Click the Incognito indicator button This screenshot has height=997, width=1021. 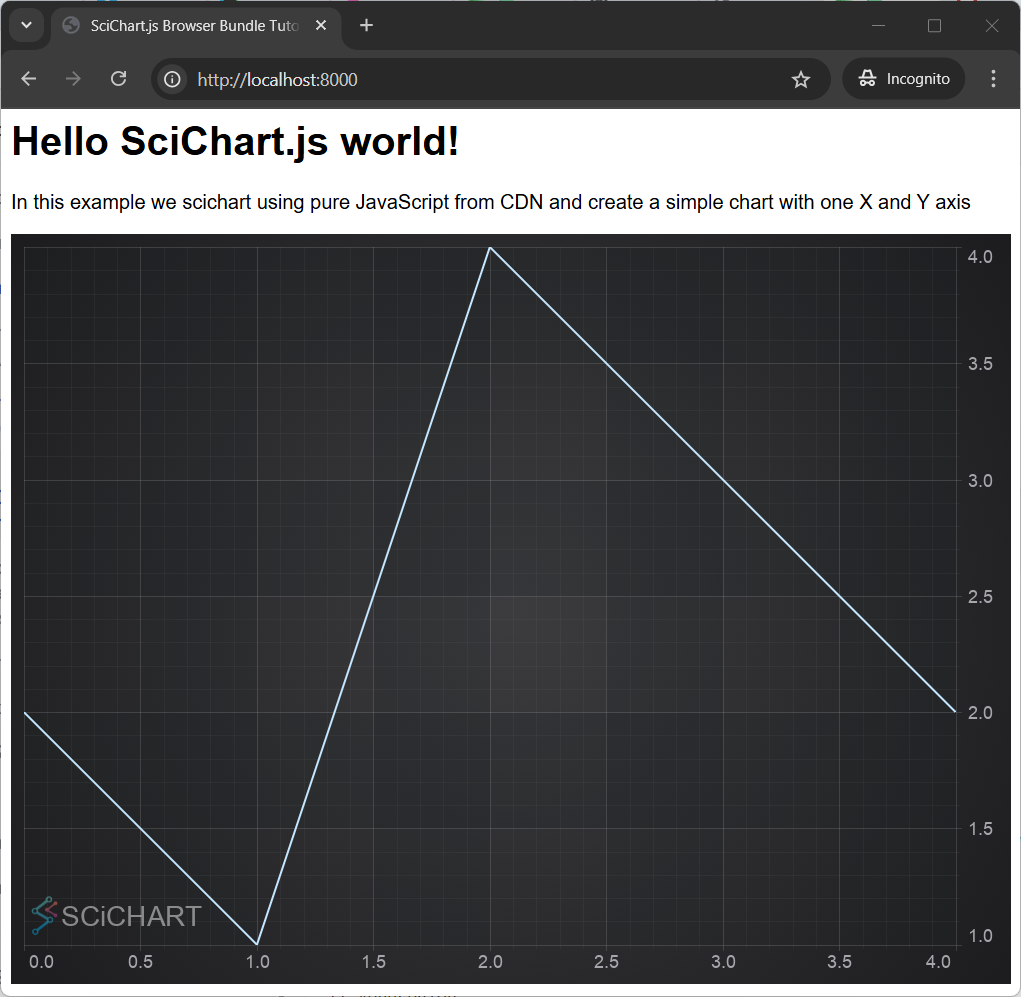(904, 79)
